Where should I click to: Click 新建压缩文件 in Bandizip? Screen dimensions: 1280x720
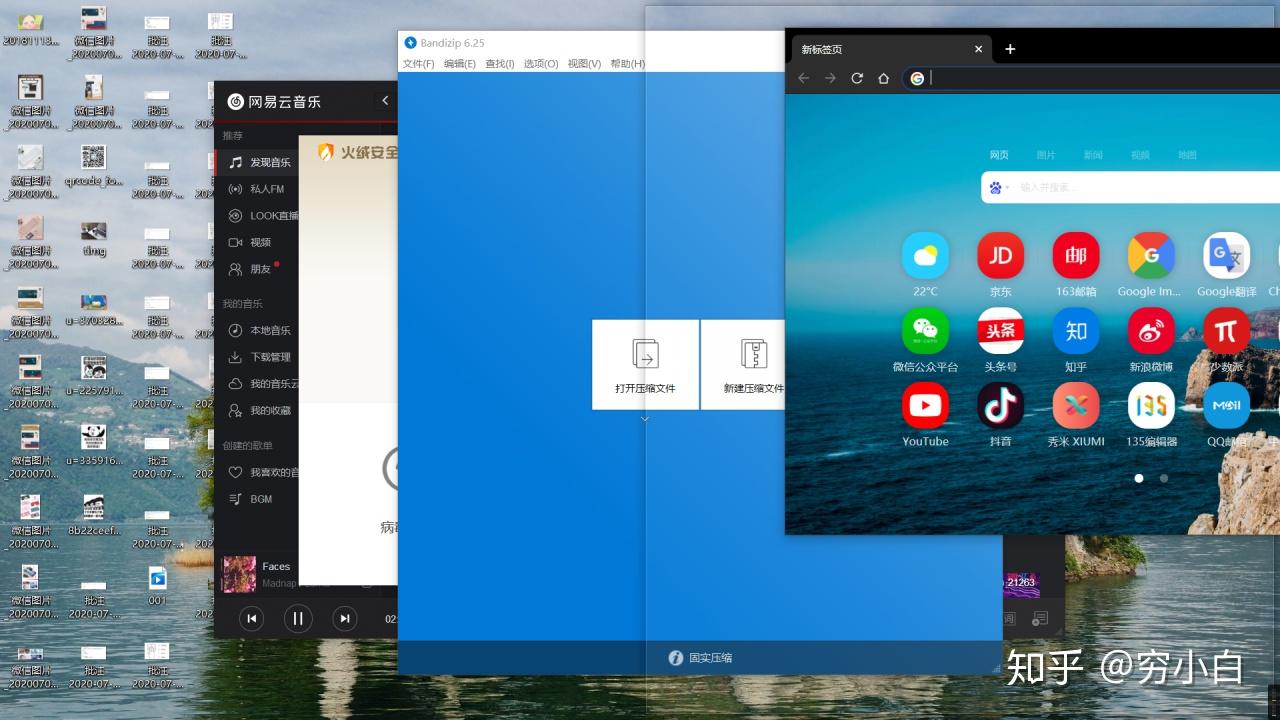742,364
